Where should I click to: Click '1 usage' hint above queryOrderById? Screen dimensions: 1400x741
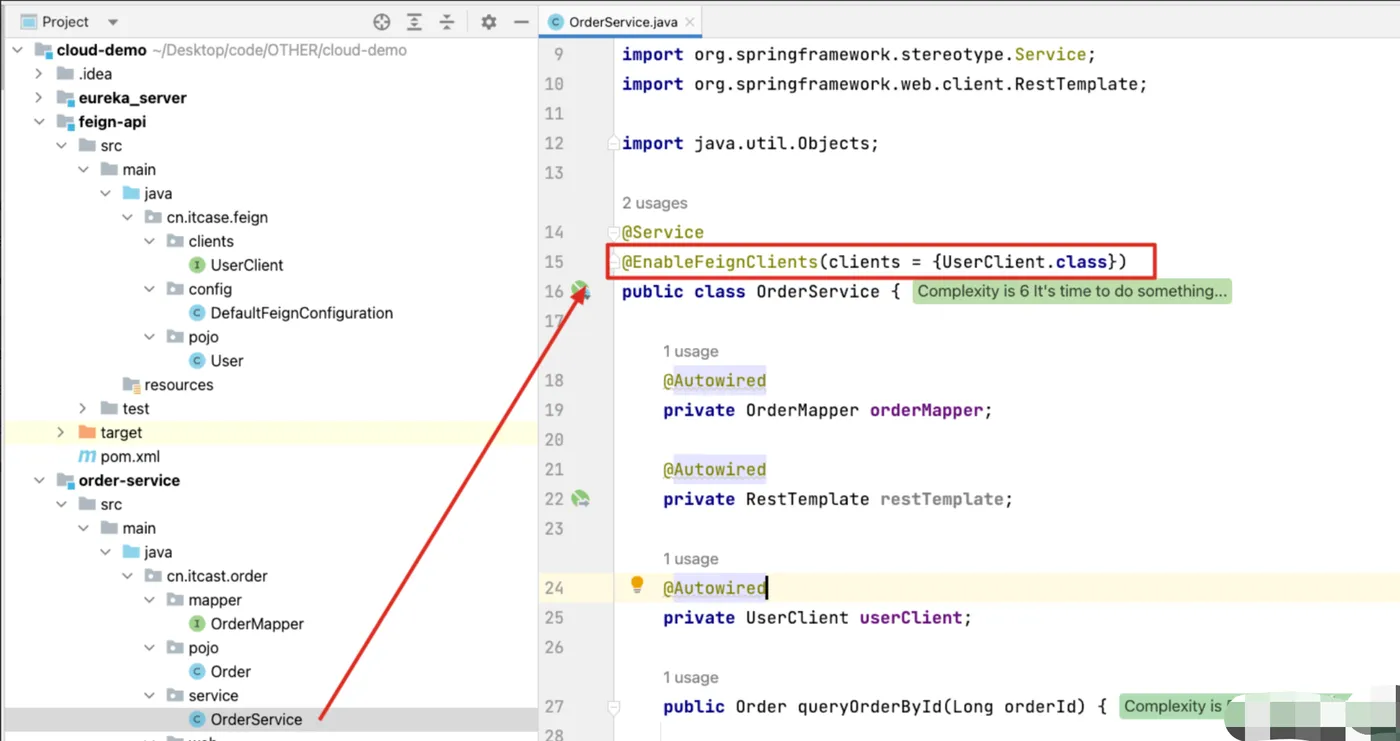[691, 677]
